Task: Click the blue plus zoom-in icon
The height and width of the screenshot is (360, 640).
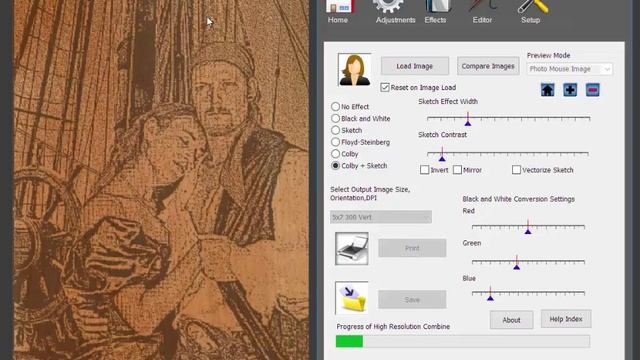Action: 570,90
